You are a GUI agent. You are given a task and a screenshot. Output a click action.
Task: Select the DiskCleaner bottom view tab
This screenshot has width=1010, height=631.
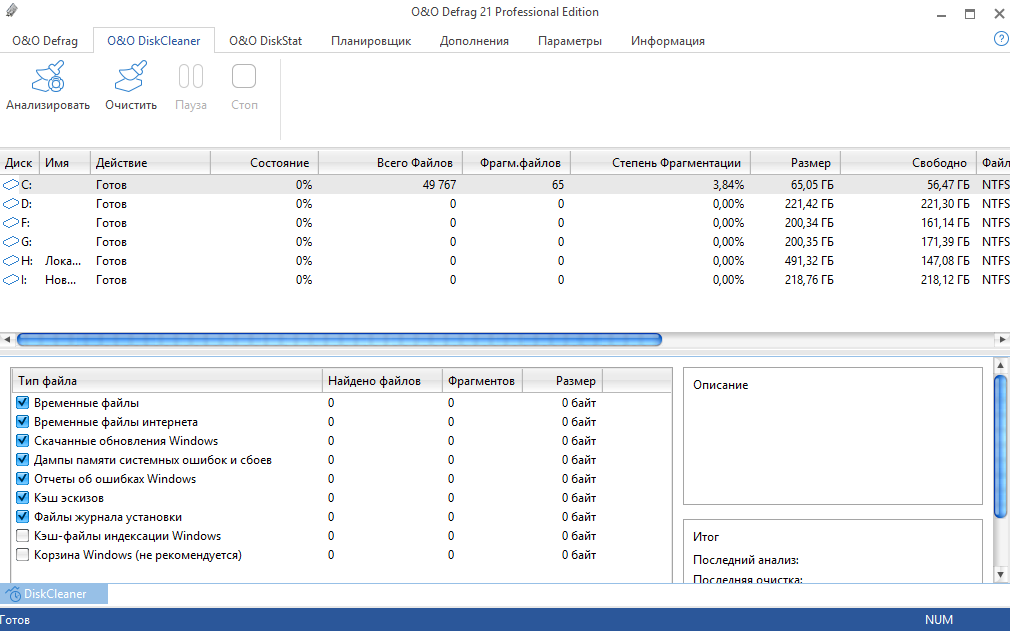tap(54, 594)
